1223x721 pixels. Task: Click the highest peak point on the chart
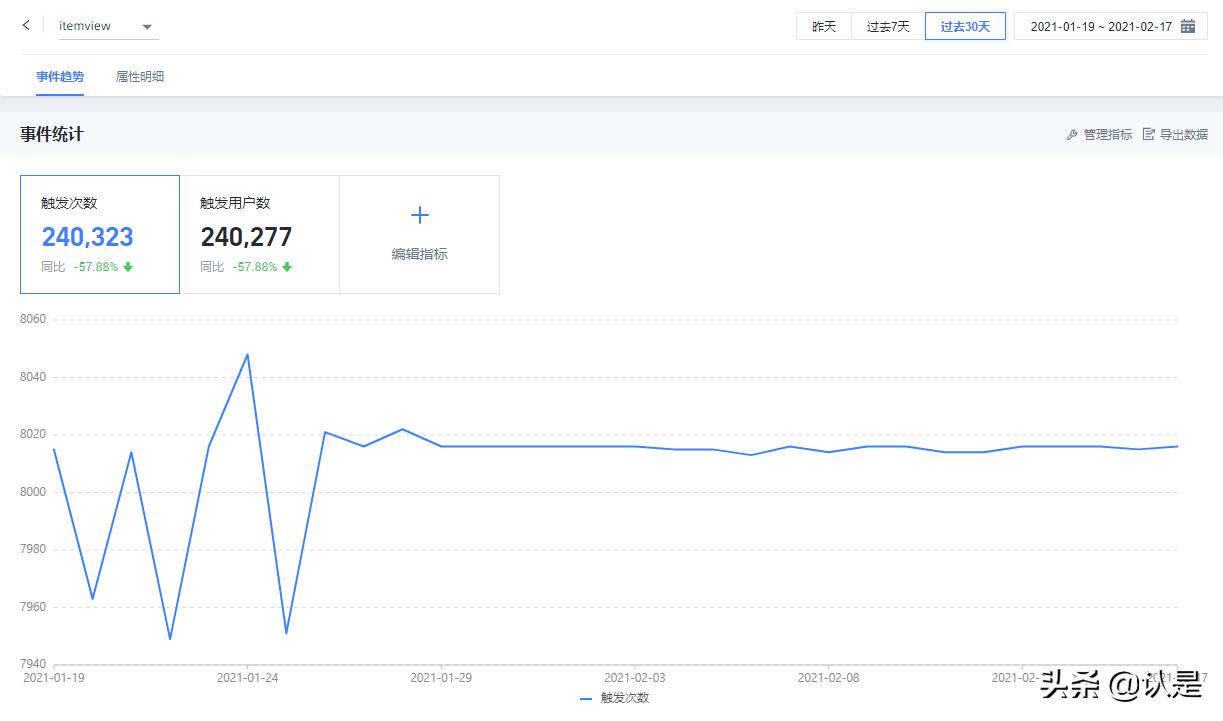point(247,353)
